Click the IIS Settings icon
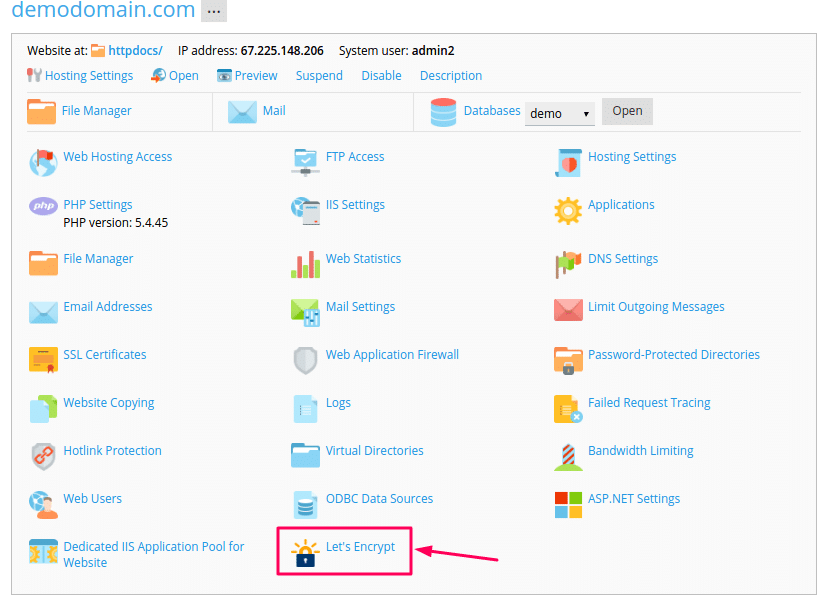 [306, 210]
